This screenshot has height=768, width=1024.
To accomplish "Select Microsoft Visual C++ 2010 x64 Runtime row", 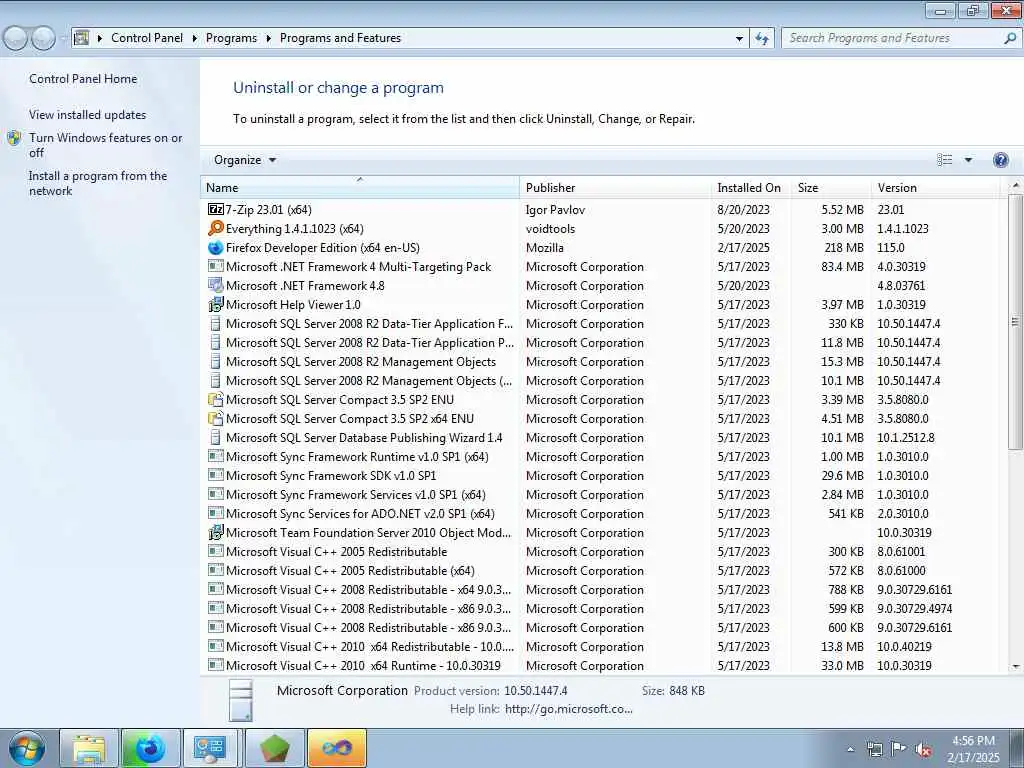I will point(601,665).
